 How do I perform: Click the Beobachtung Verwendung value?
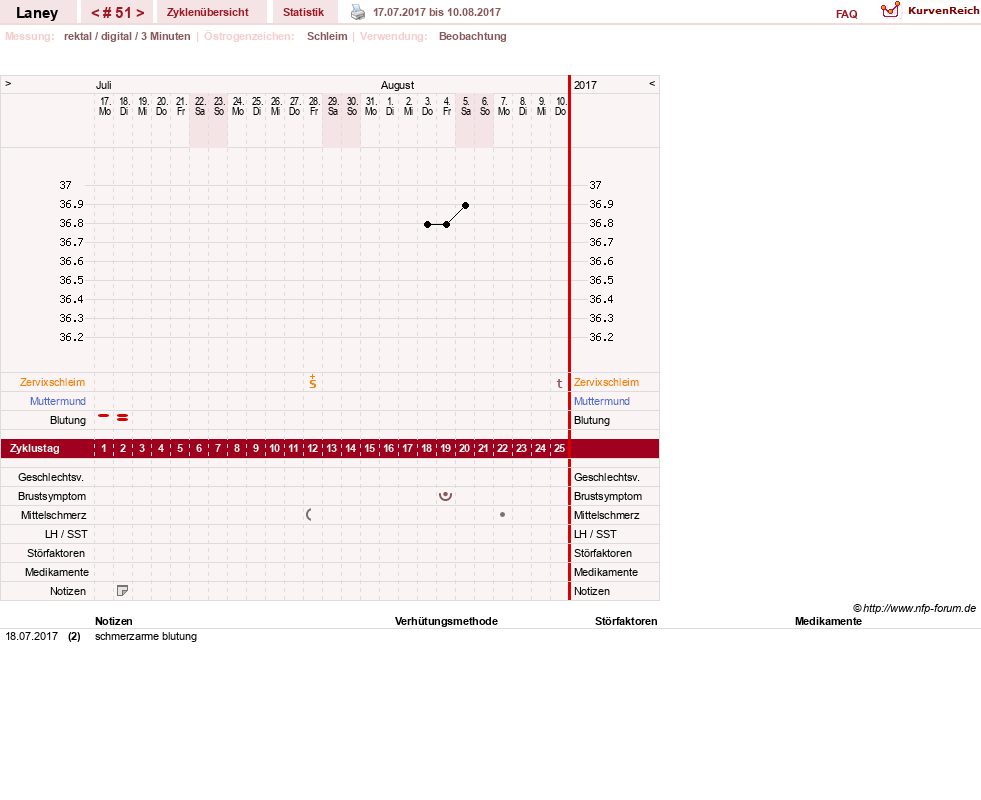click(472, 36)
